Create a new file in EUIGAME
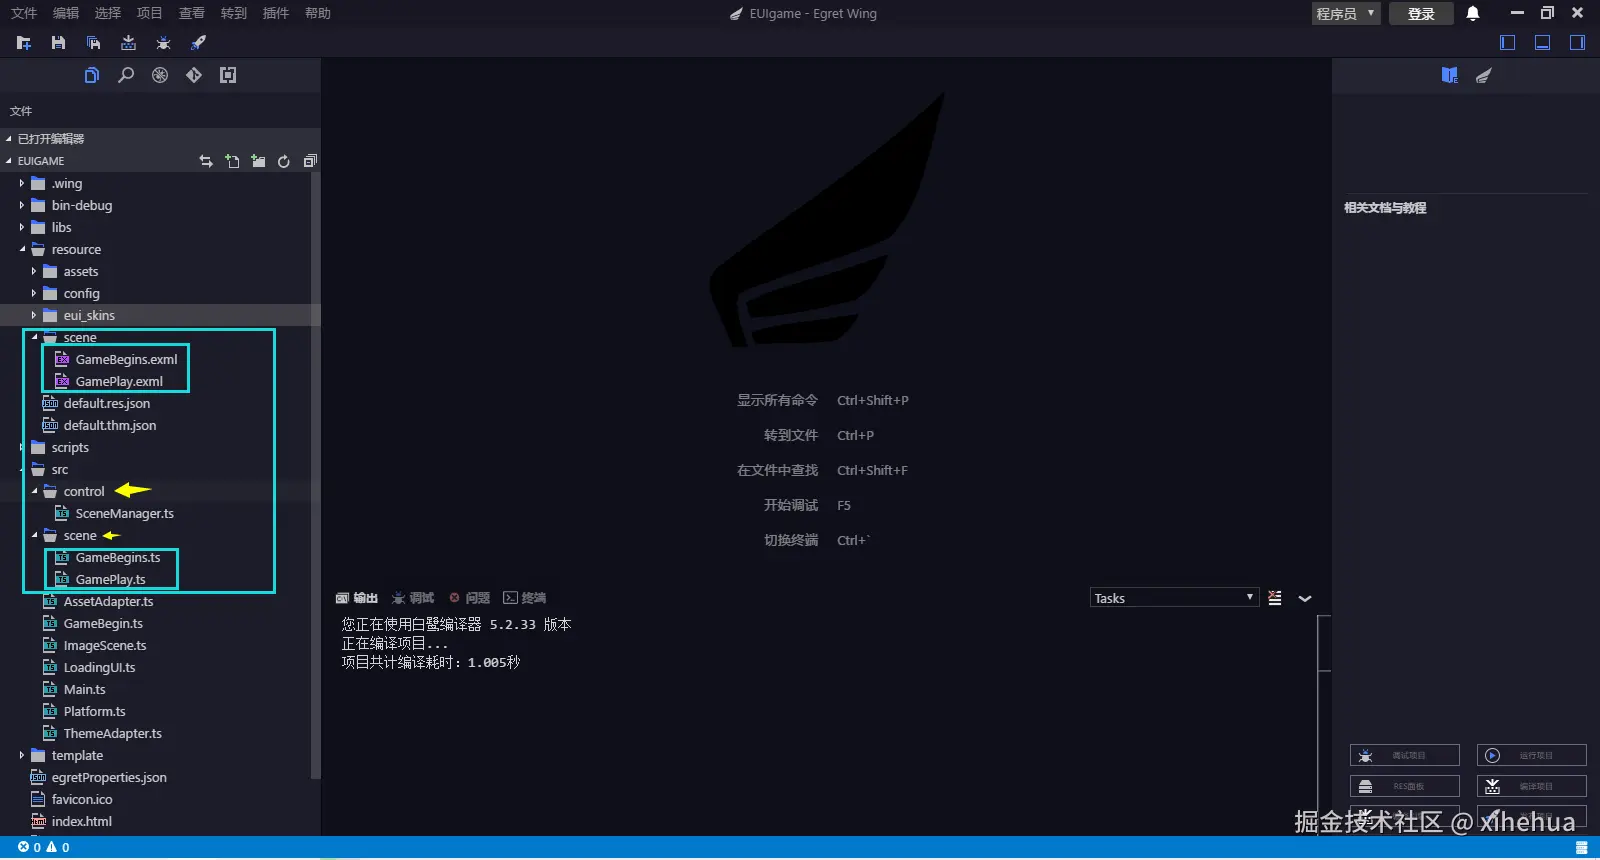1600x860 pixels. pos(232,161)
